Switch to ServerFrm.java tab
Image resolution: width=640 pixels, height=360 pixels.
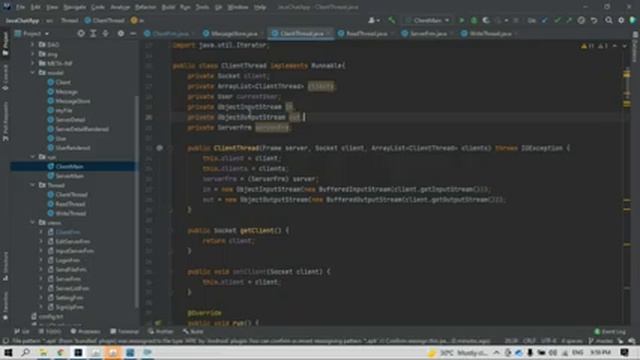[x=425, y=33]
